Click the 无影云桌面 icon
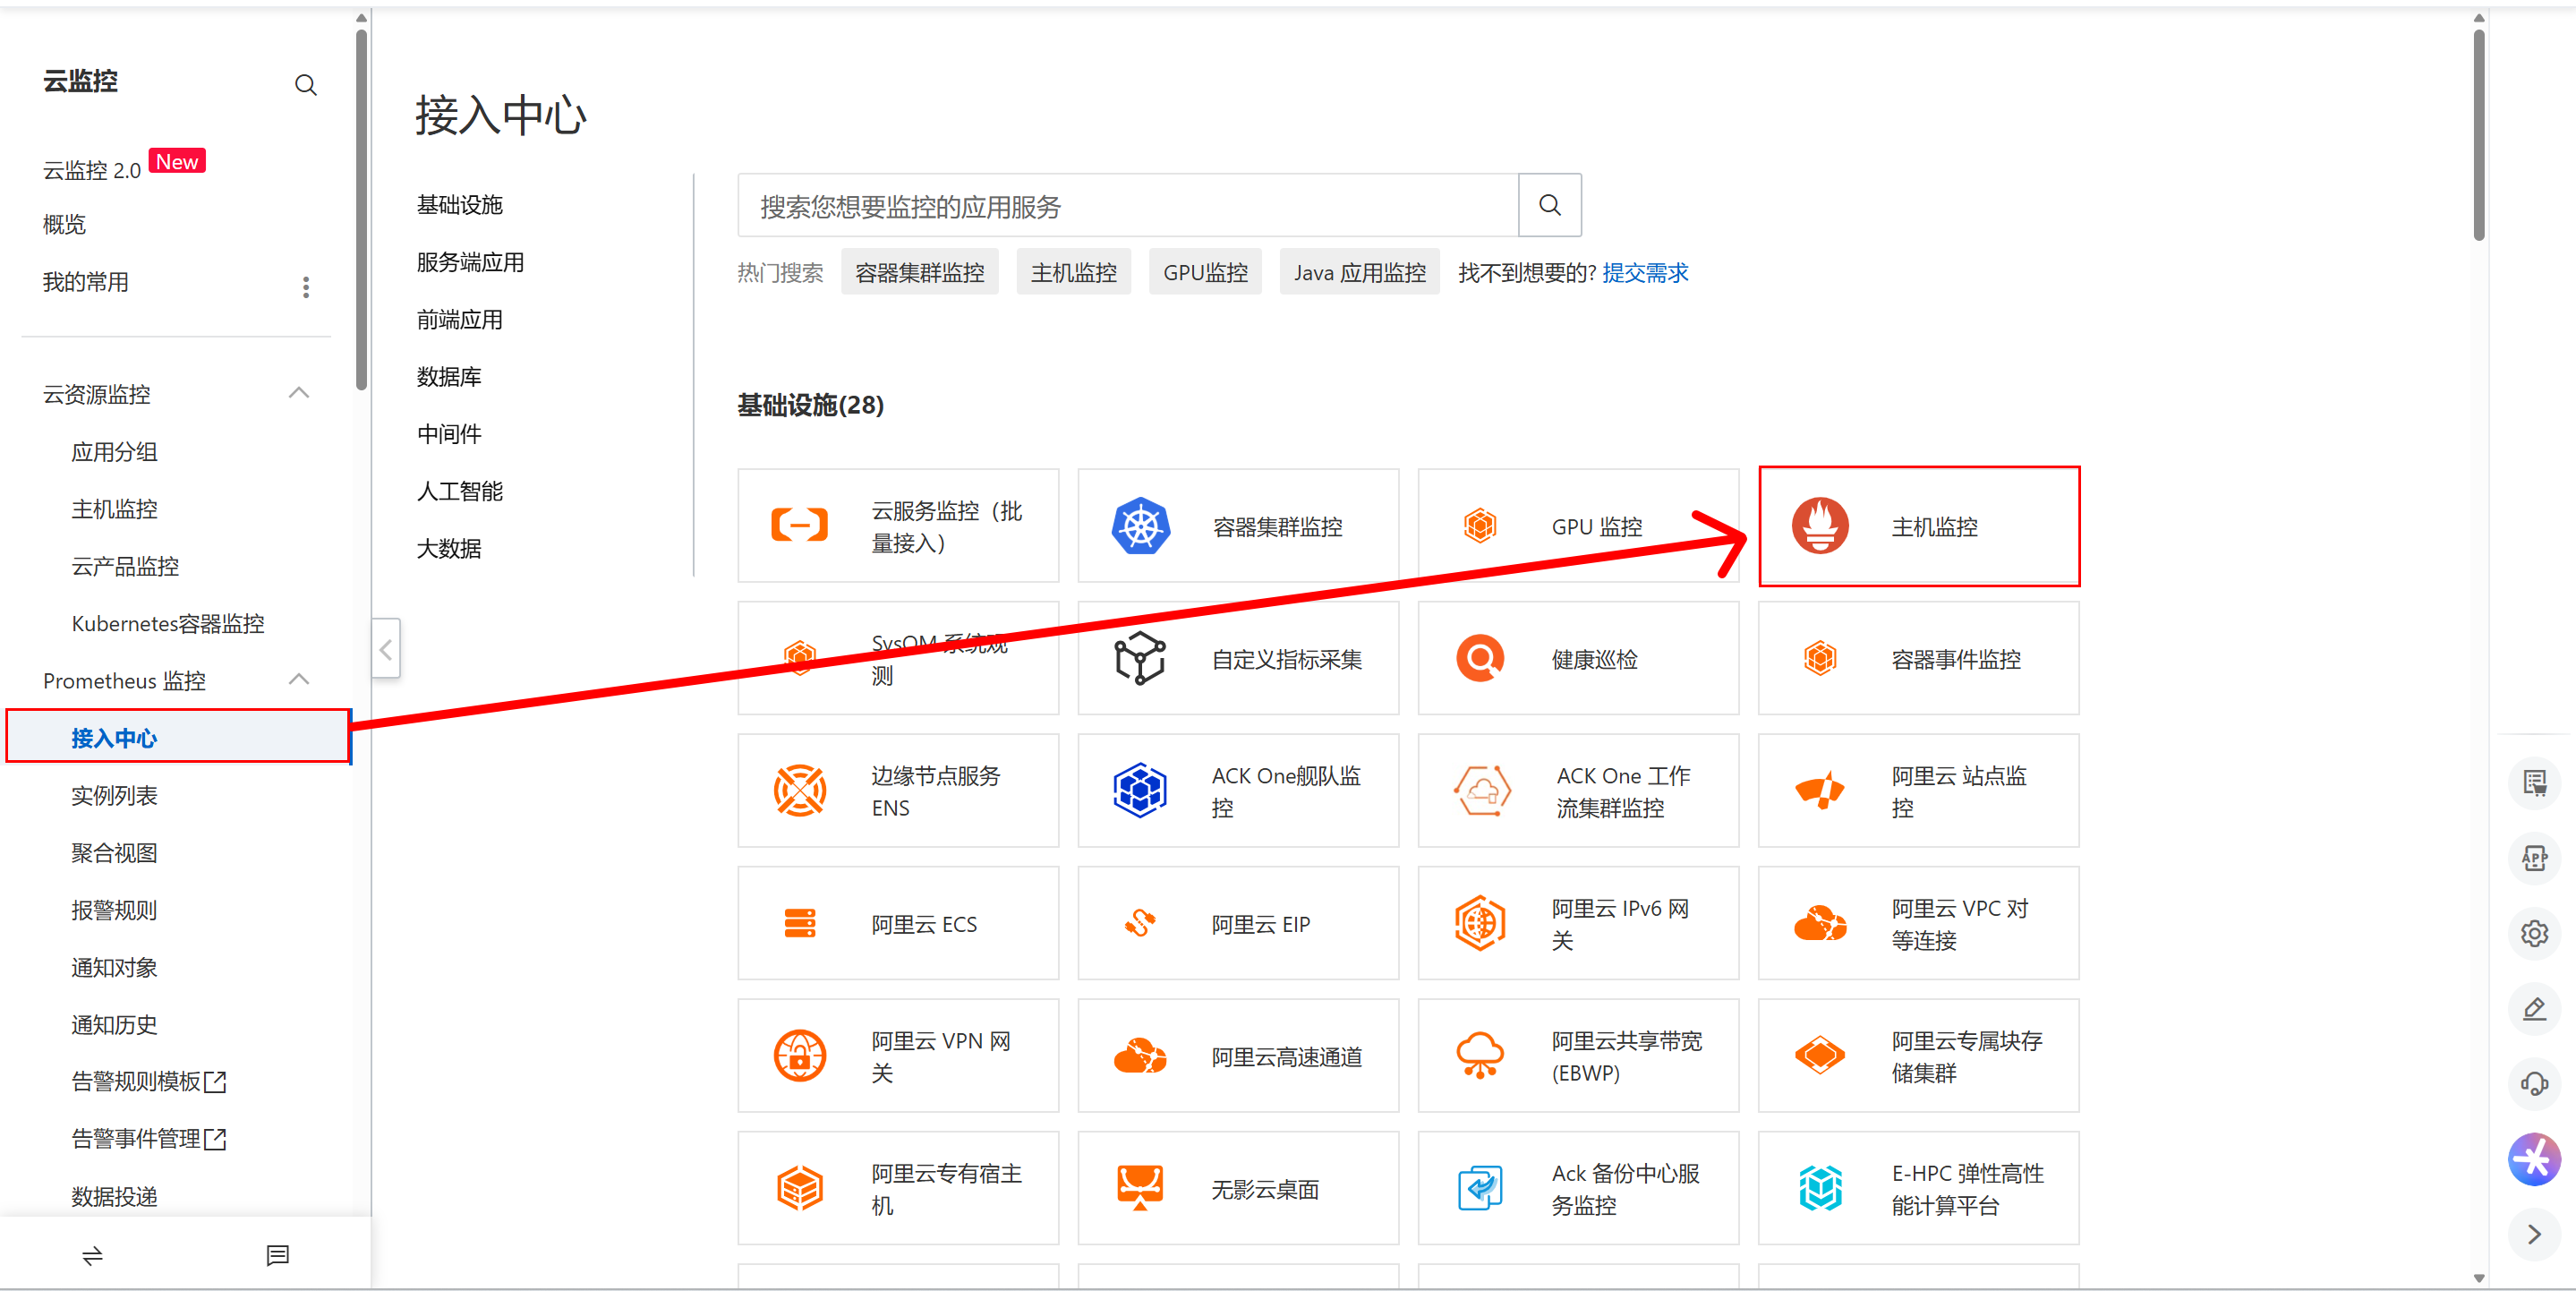 coord(1140,1188)
